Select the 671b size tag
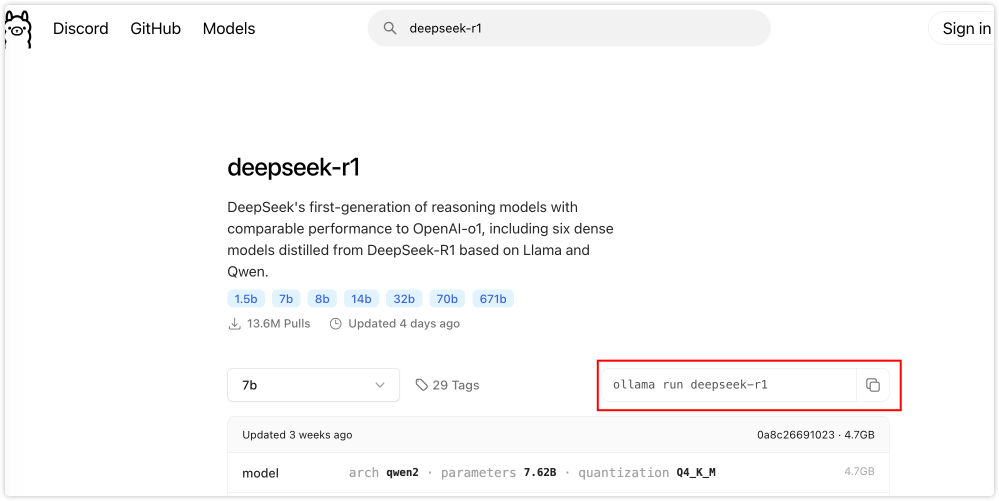This screenshot has width=999, height=501. 493,299
